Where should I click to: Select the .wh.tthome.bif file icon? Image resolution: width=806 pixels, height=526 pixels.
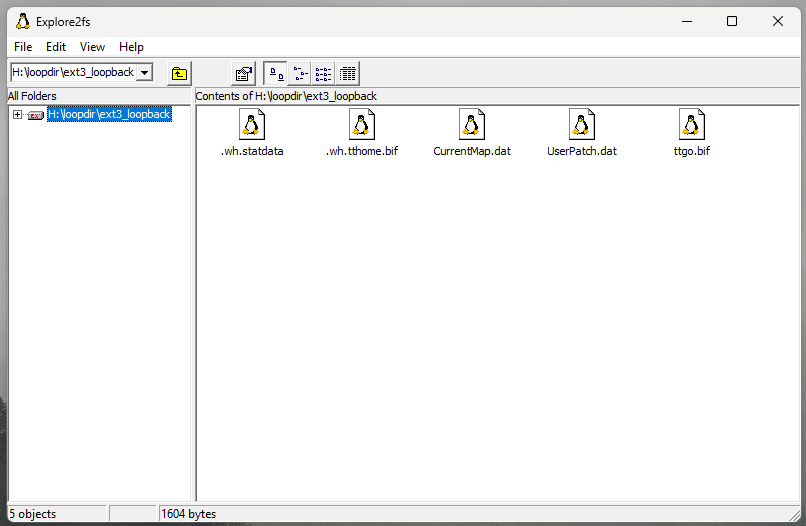362,124
